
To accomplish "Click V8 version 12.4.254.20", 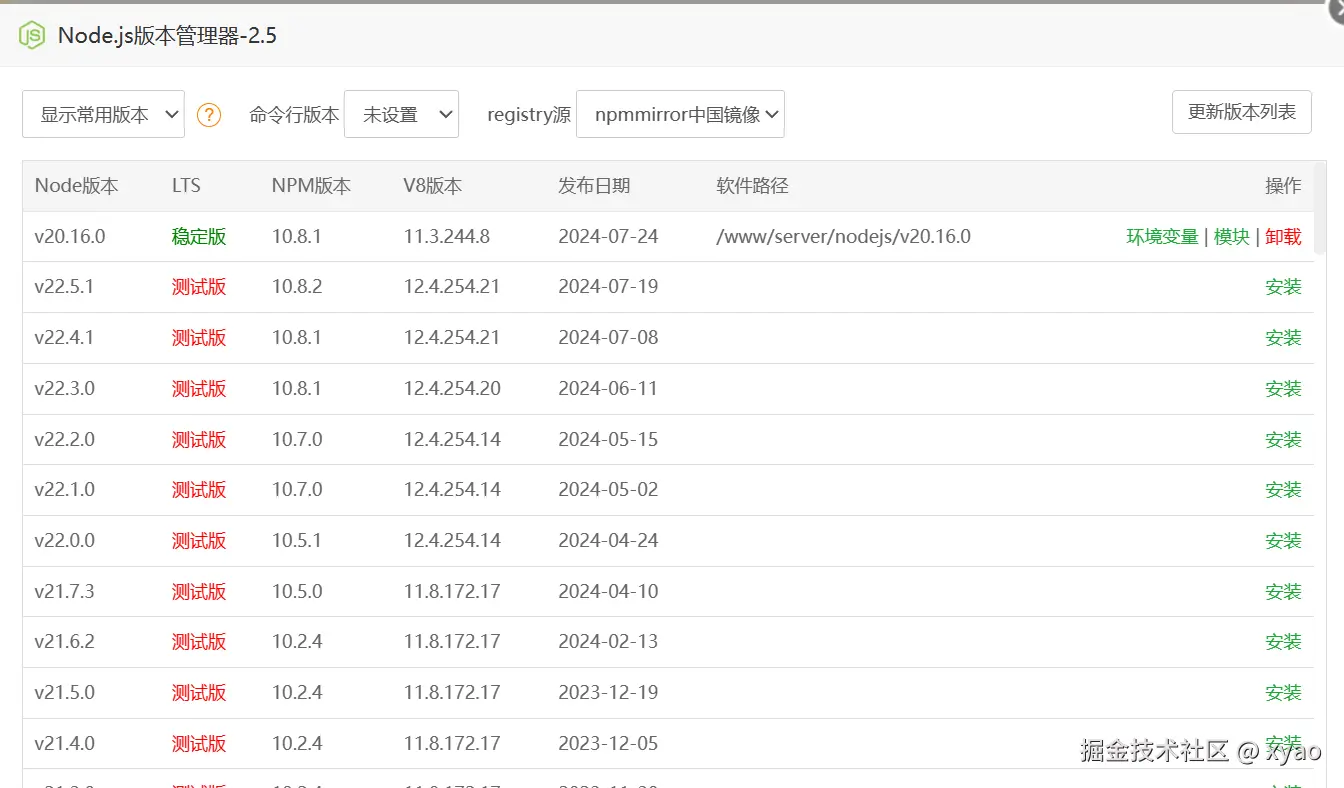I will pos(452,389).
